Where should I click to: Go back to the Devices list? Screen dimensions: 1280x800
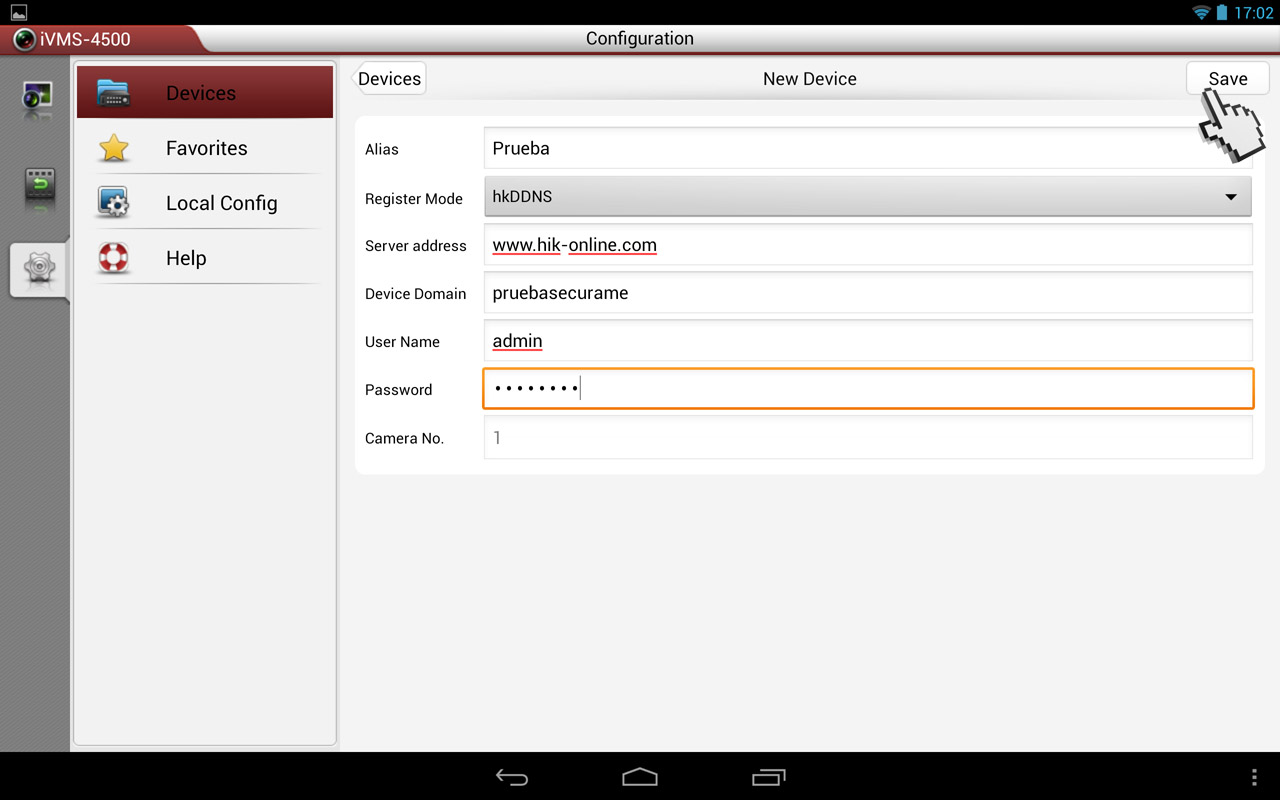pos(390,79)
